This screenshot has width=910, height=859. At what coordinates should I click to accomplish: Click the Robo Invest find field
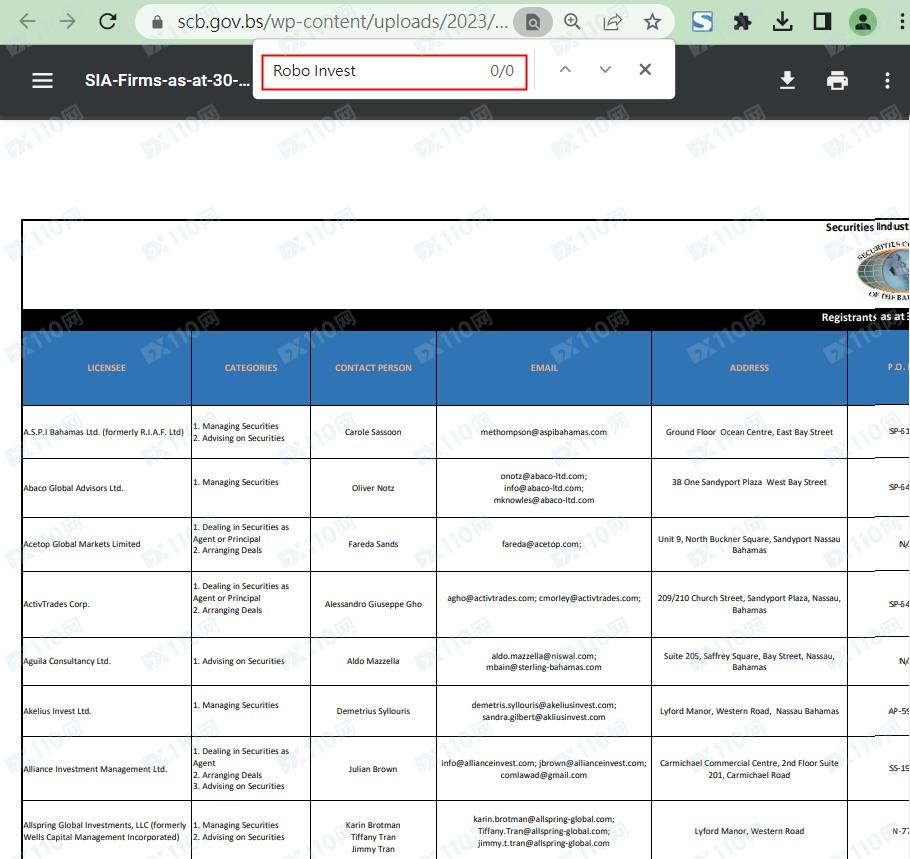tap(370, 71)
